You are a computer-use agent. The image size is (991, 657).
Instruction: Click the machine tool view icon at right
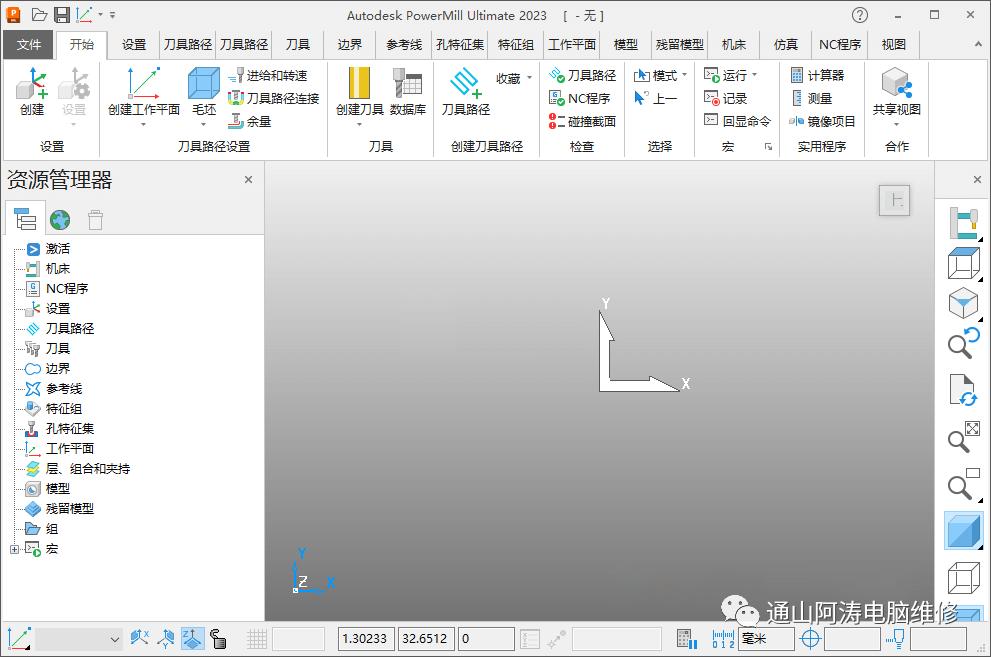coord(964,222)
